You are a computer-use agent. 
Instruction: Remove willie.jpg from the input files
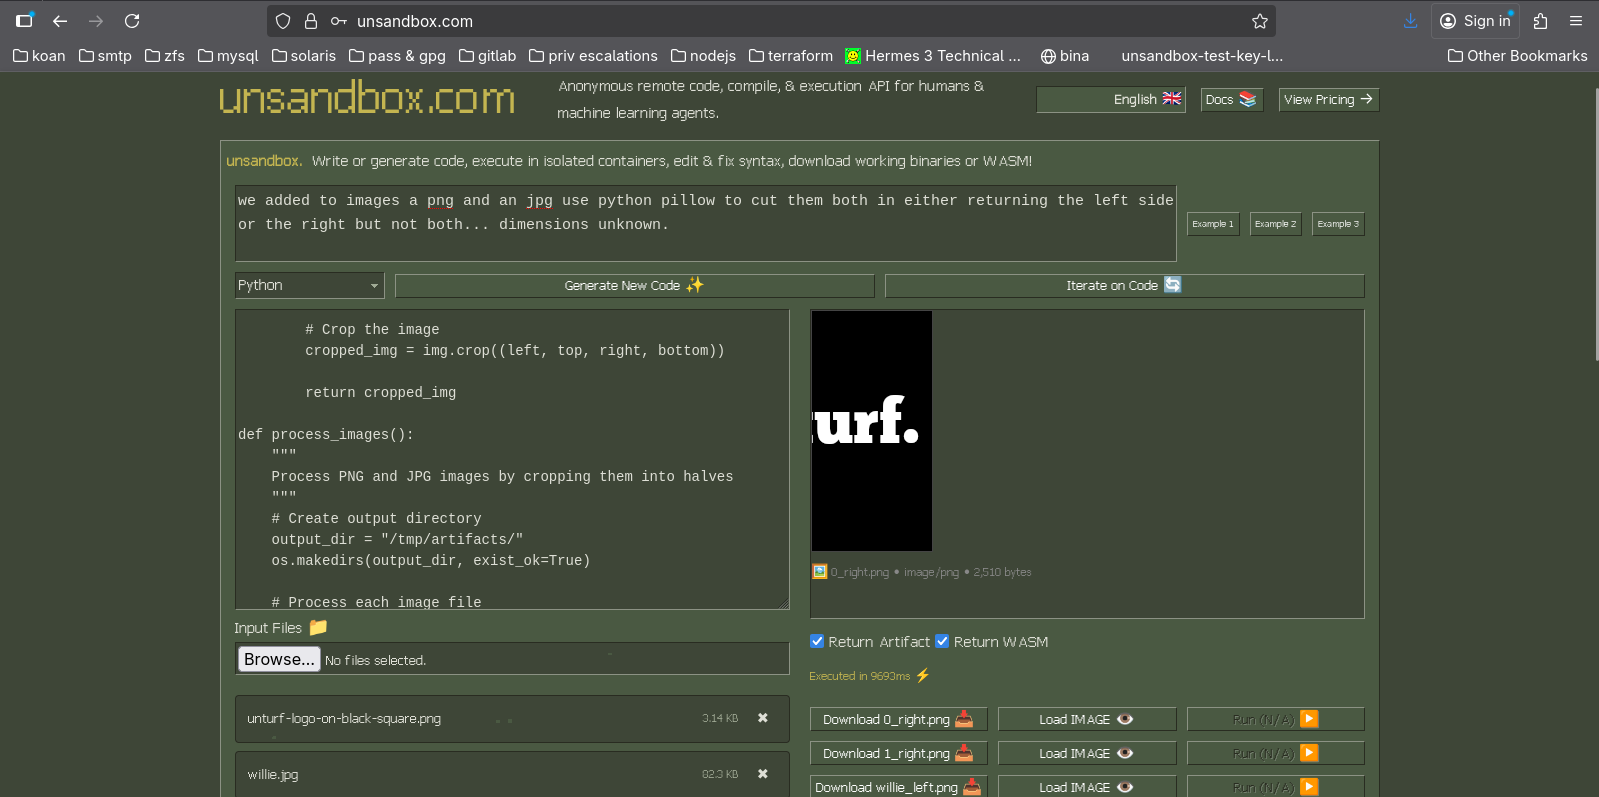(763, 774)
